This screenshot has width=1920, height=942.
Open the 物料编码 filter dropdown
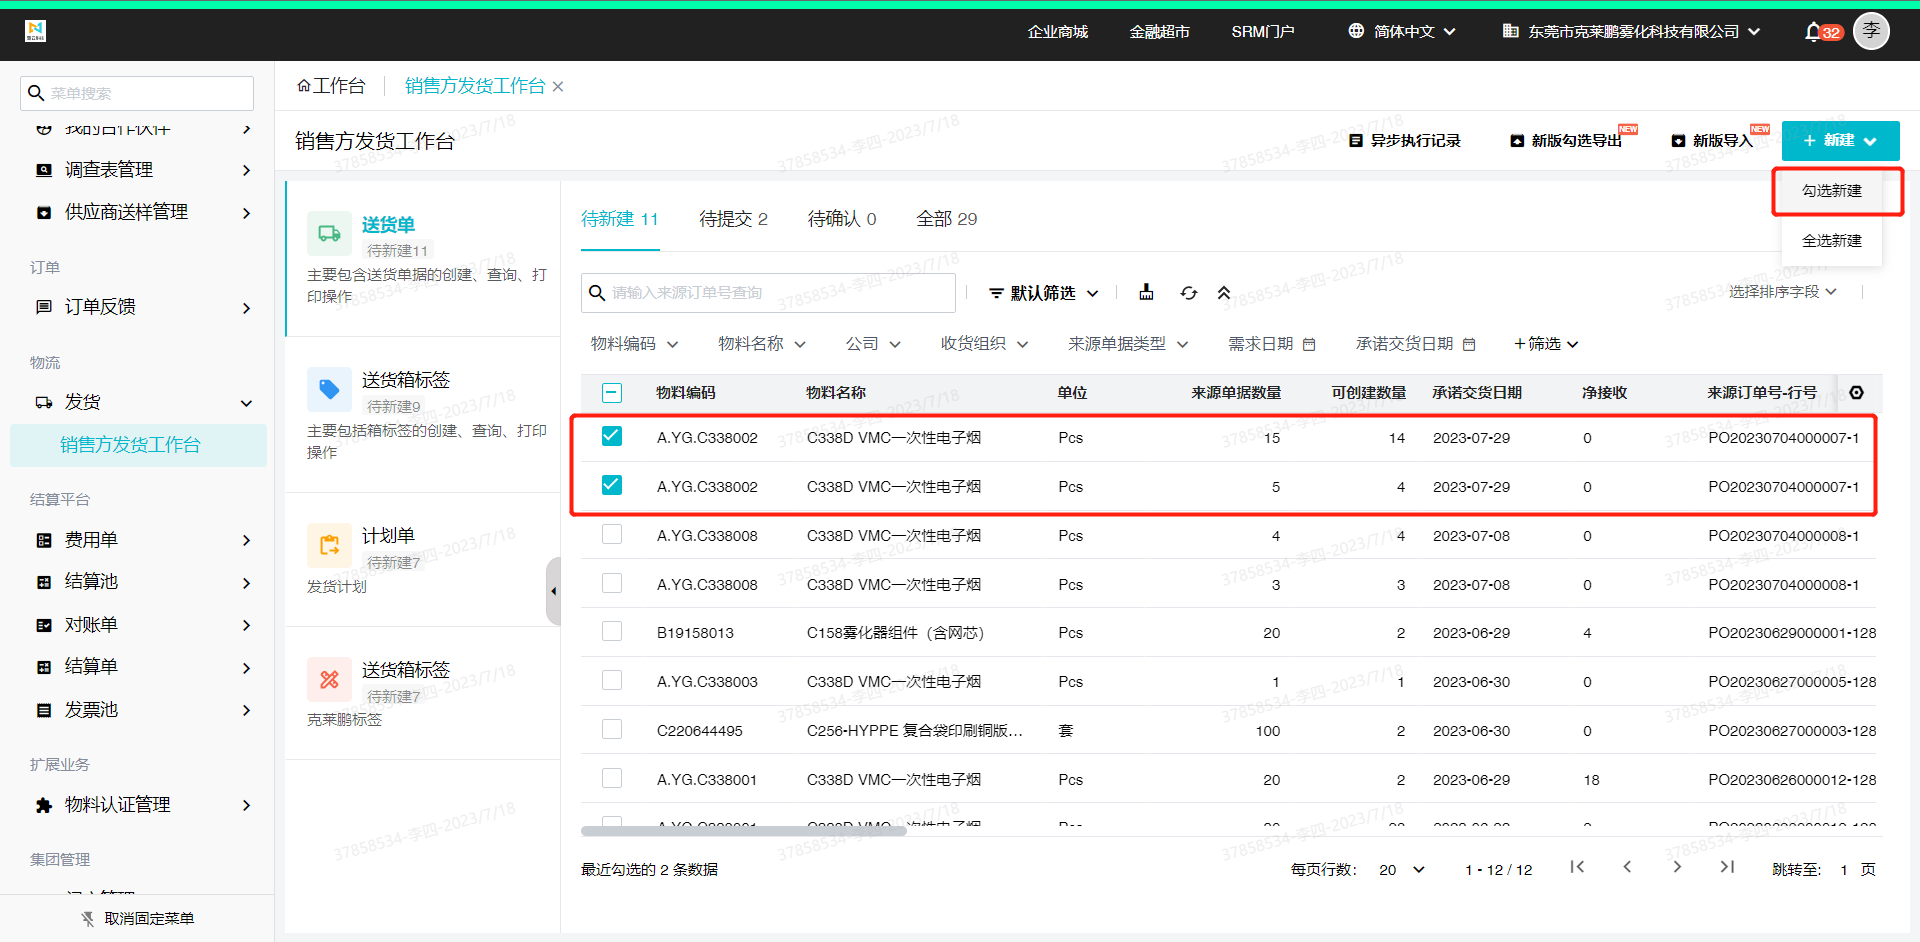tap(635, 344)
